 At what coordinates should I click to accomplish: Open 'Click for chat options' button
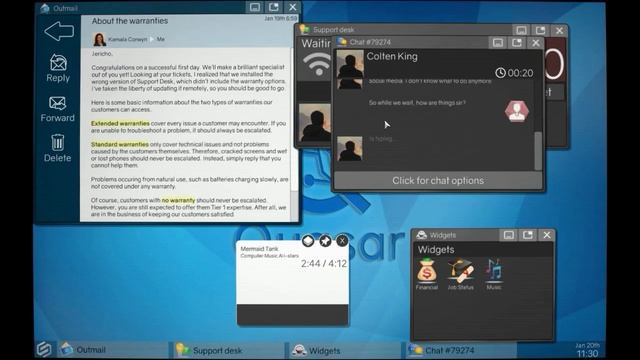(x=438, y=180)
